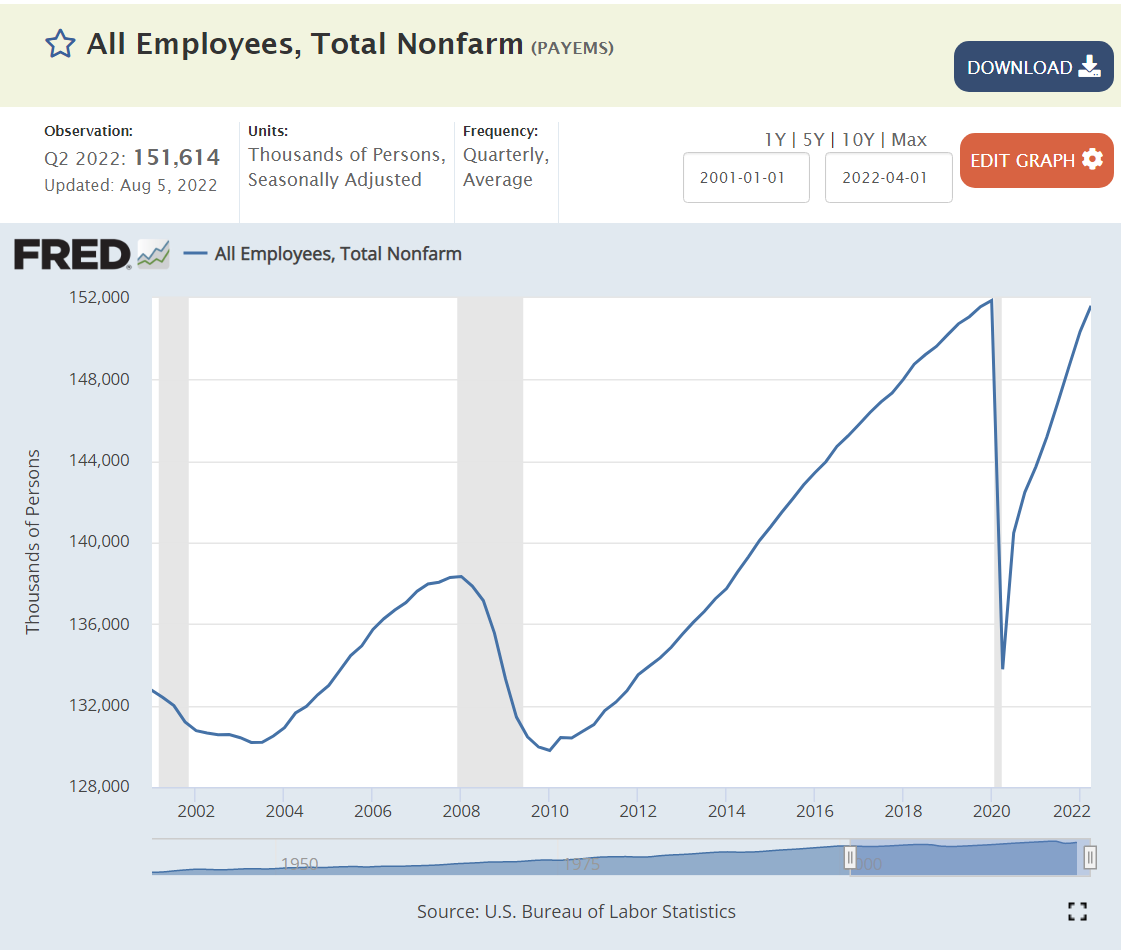Click the download arrow icon

point(1089,67)
